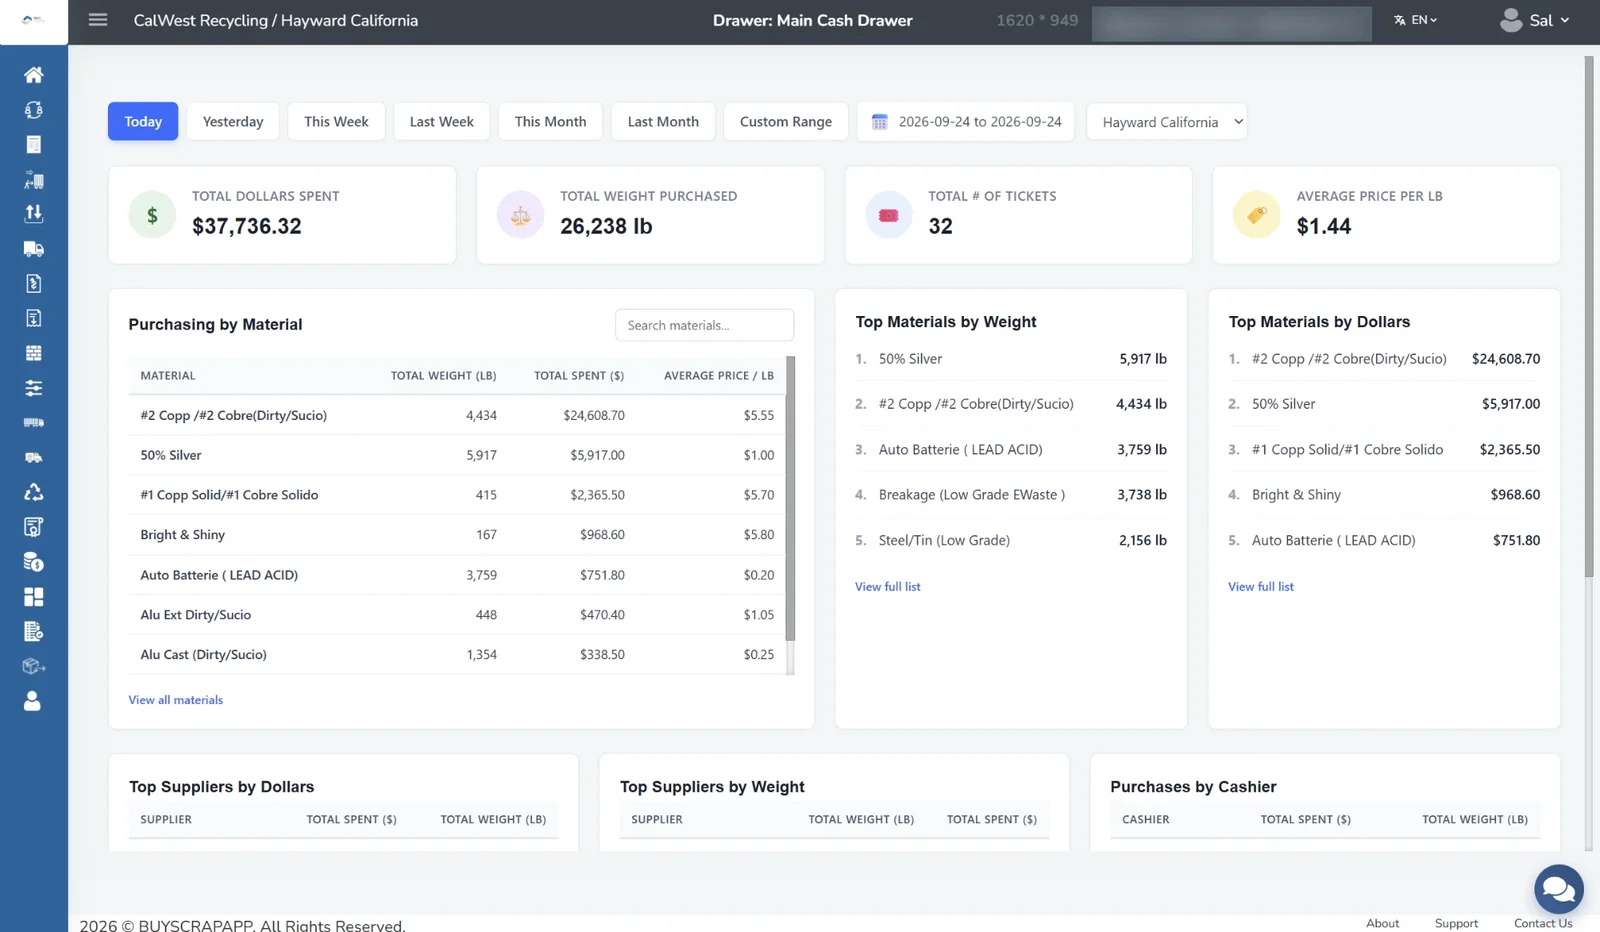
Task: Open the dashboard tiles sidebar icon
Action: tap(33, 597)
